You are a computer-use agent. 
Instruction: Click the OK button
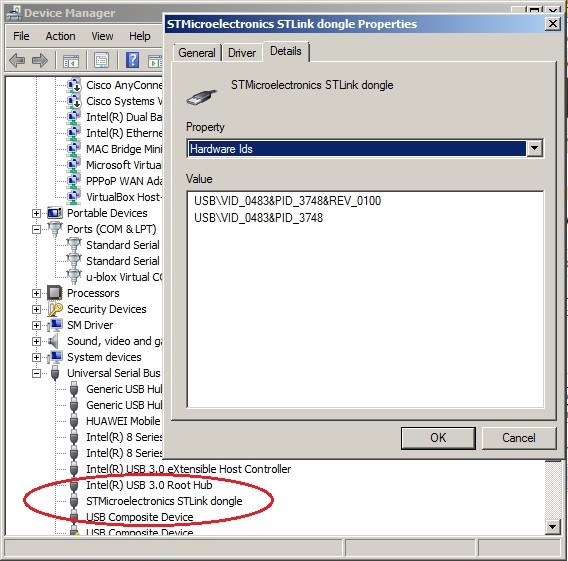tap(438, 438)
